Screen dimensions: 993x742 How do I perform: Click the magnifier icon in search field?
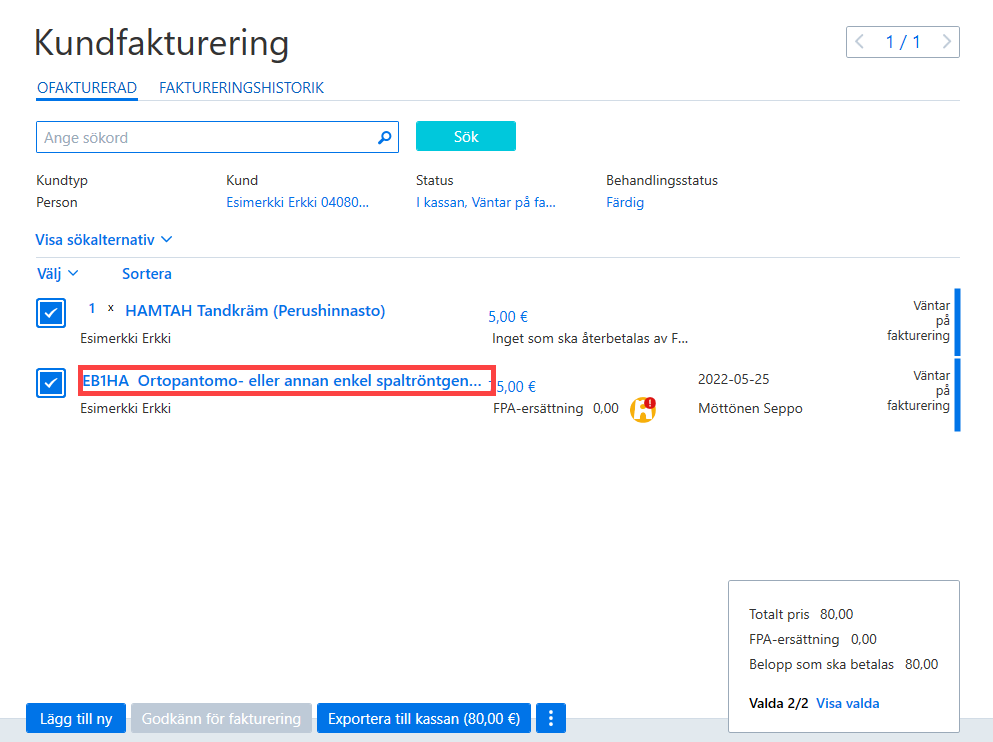click(384, 137)
